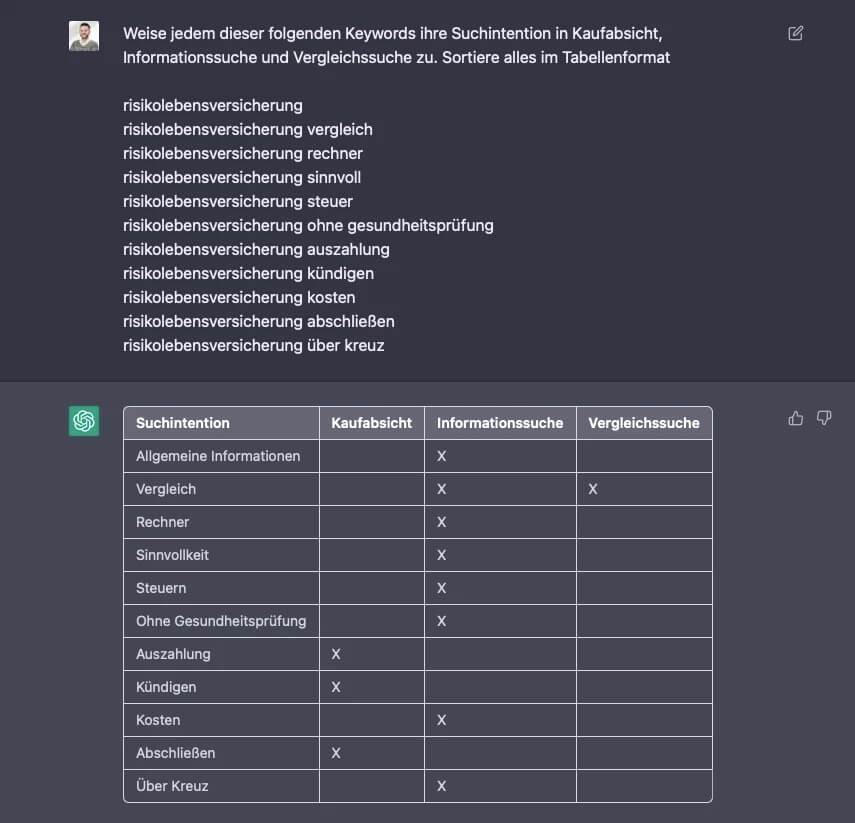Click the Über Kreuz row label

pyautogui.click(x=172, y=786)
